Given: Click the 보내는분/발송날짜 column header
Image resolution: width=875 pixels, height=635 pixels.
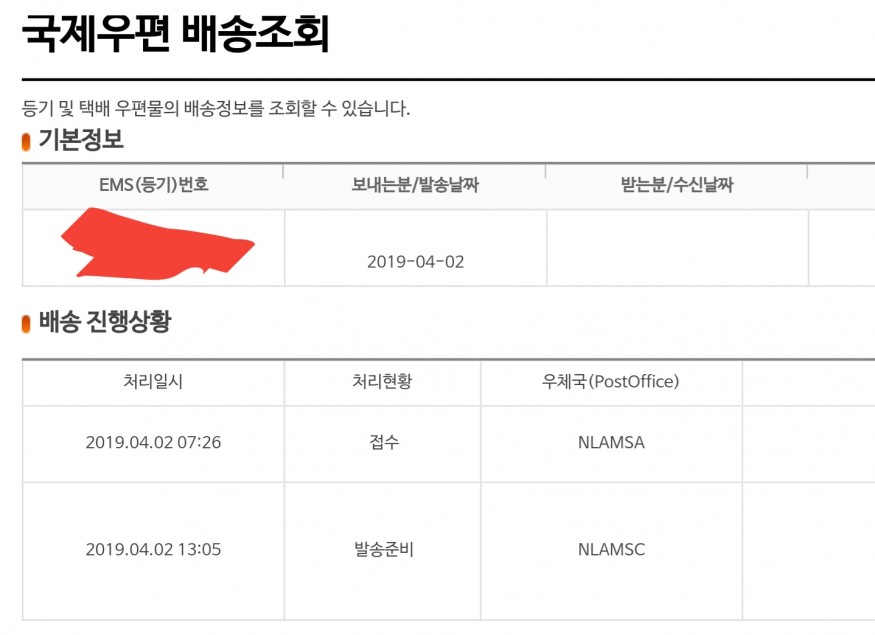Looking at the screenshot, I should [x=415, y=185].
